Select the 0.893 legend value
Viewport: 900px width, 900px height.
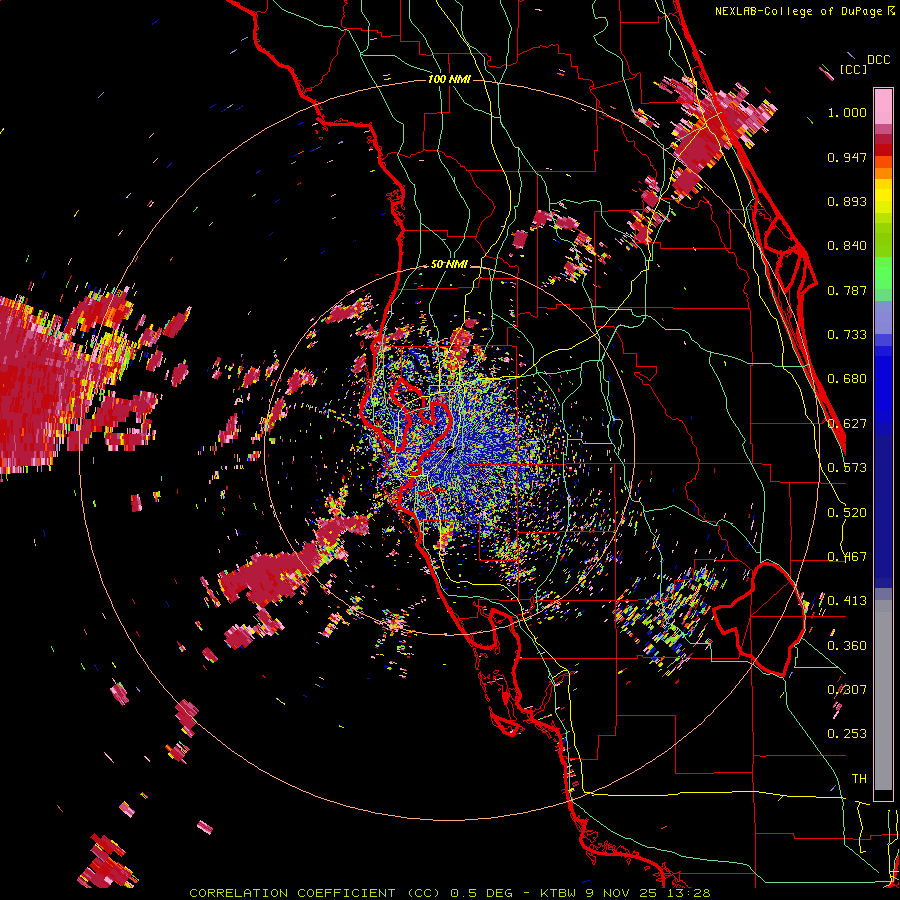click(x=847, y=201)
